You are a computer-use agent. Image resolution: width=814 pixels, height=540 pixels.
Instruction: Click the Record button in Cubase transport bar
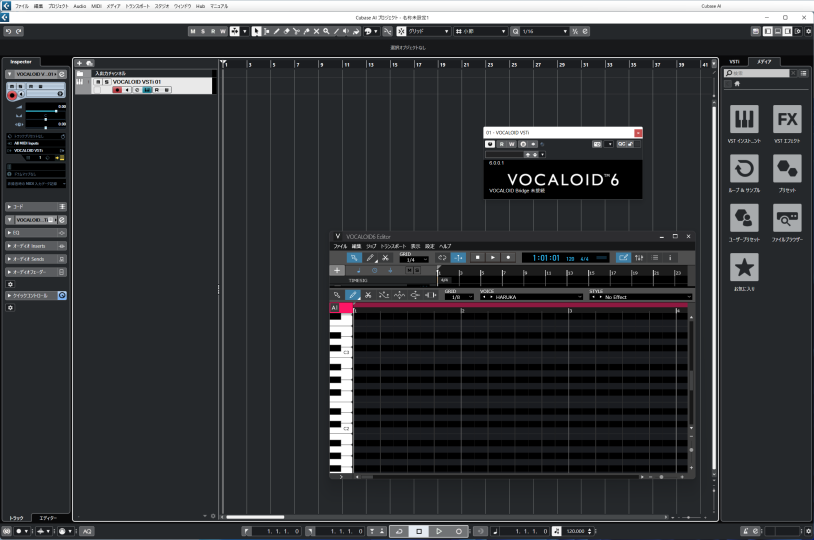point(458,531)
